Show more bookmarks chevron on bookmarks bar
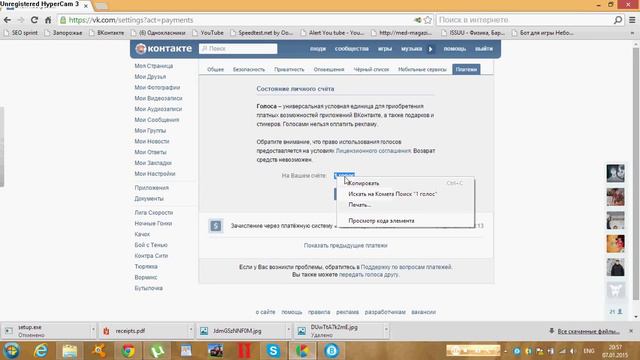The image size is (640, 360). pyautogui.click(x=633, y=33)
